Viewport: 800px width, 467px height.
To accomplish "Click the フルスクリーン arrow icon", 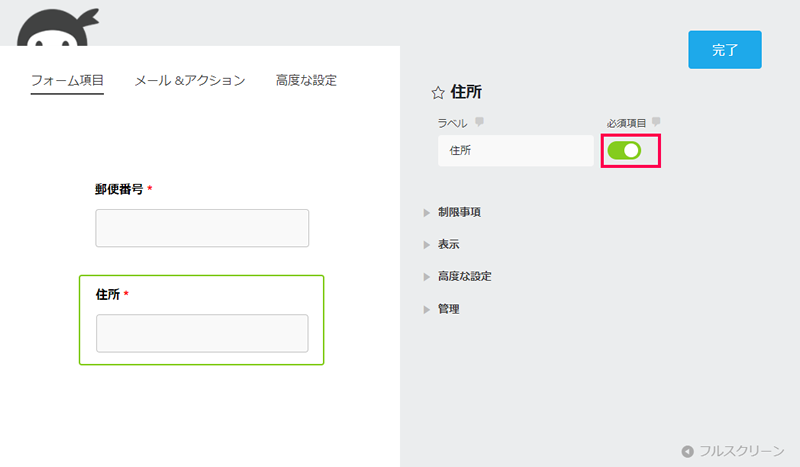I will pyautogui.click(x=687, y=451).
